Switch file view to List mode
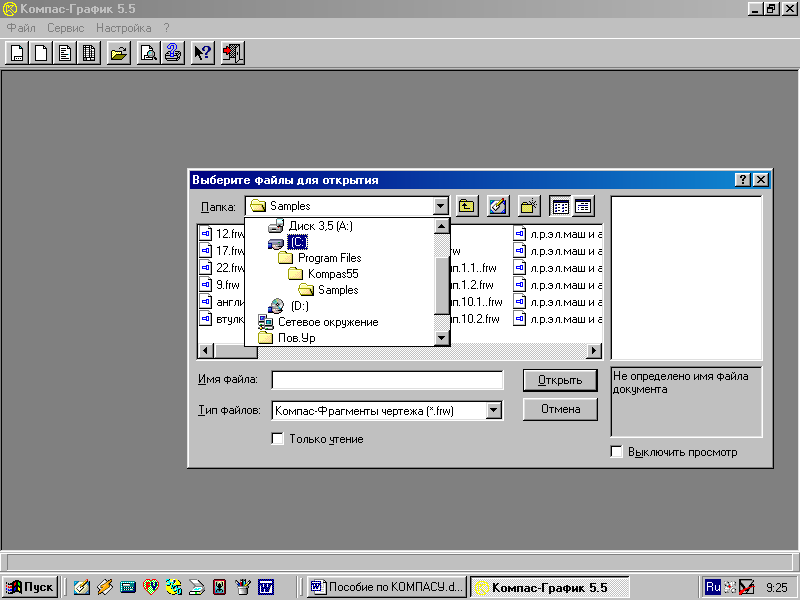 pos(561,206)
